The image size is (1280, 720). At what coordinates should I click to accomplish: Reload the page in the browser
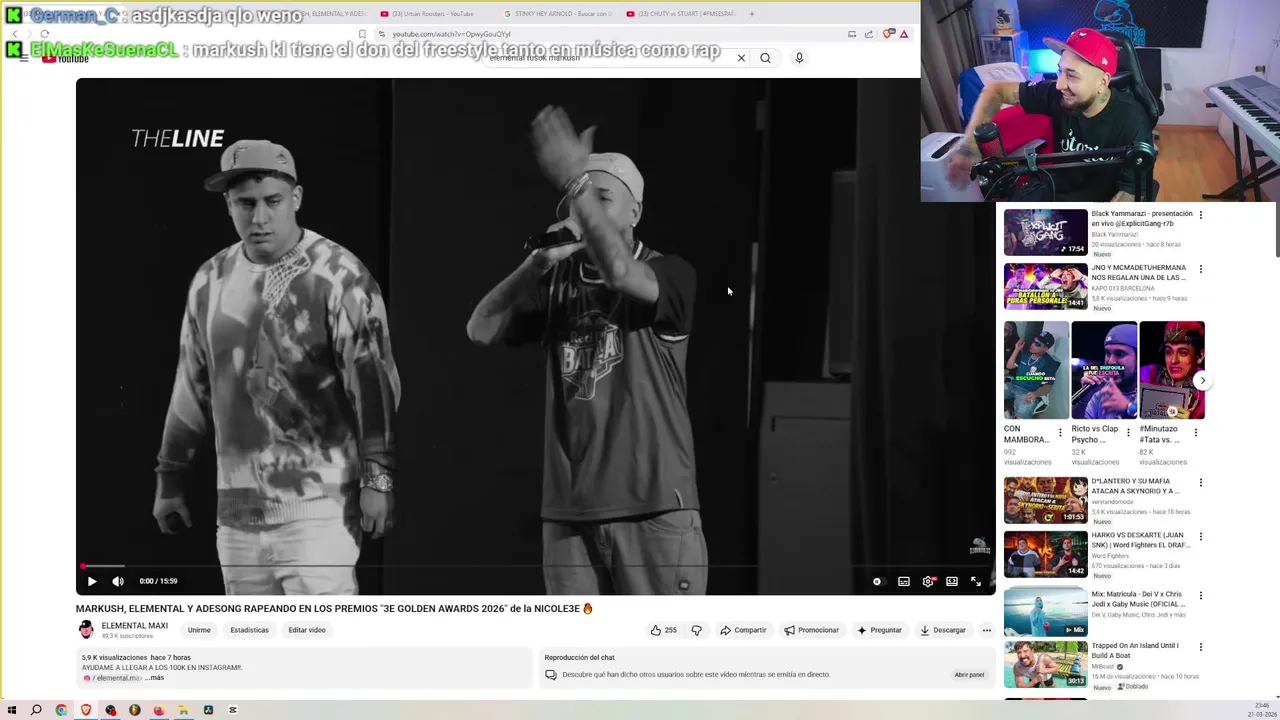44,34
